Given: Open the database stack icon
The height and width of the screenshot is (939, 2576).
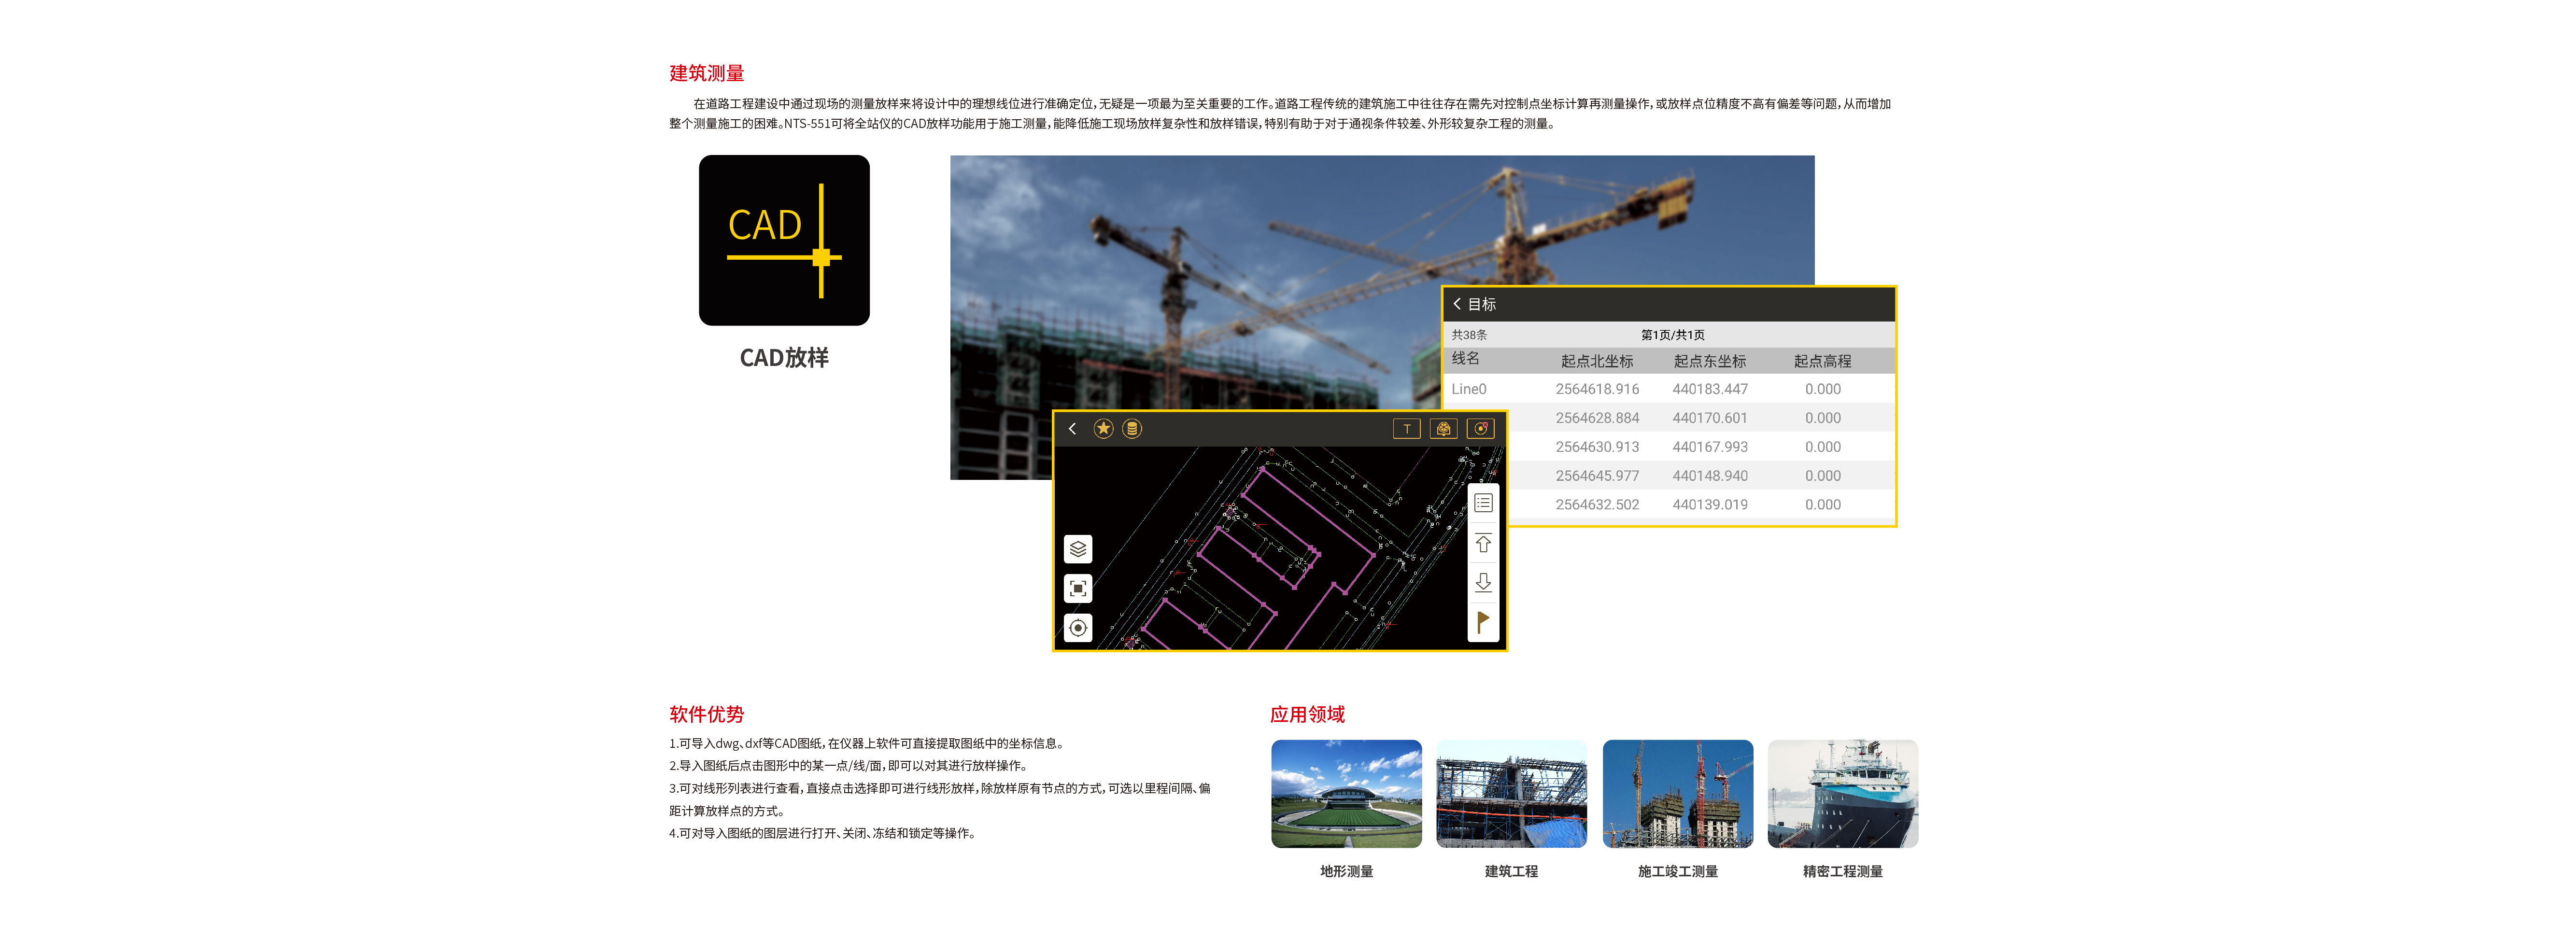Looking at the screenshot, I should (1132, 429).
